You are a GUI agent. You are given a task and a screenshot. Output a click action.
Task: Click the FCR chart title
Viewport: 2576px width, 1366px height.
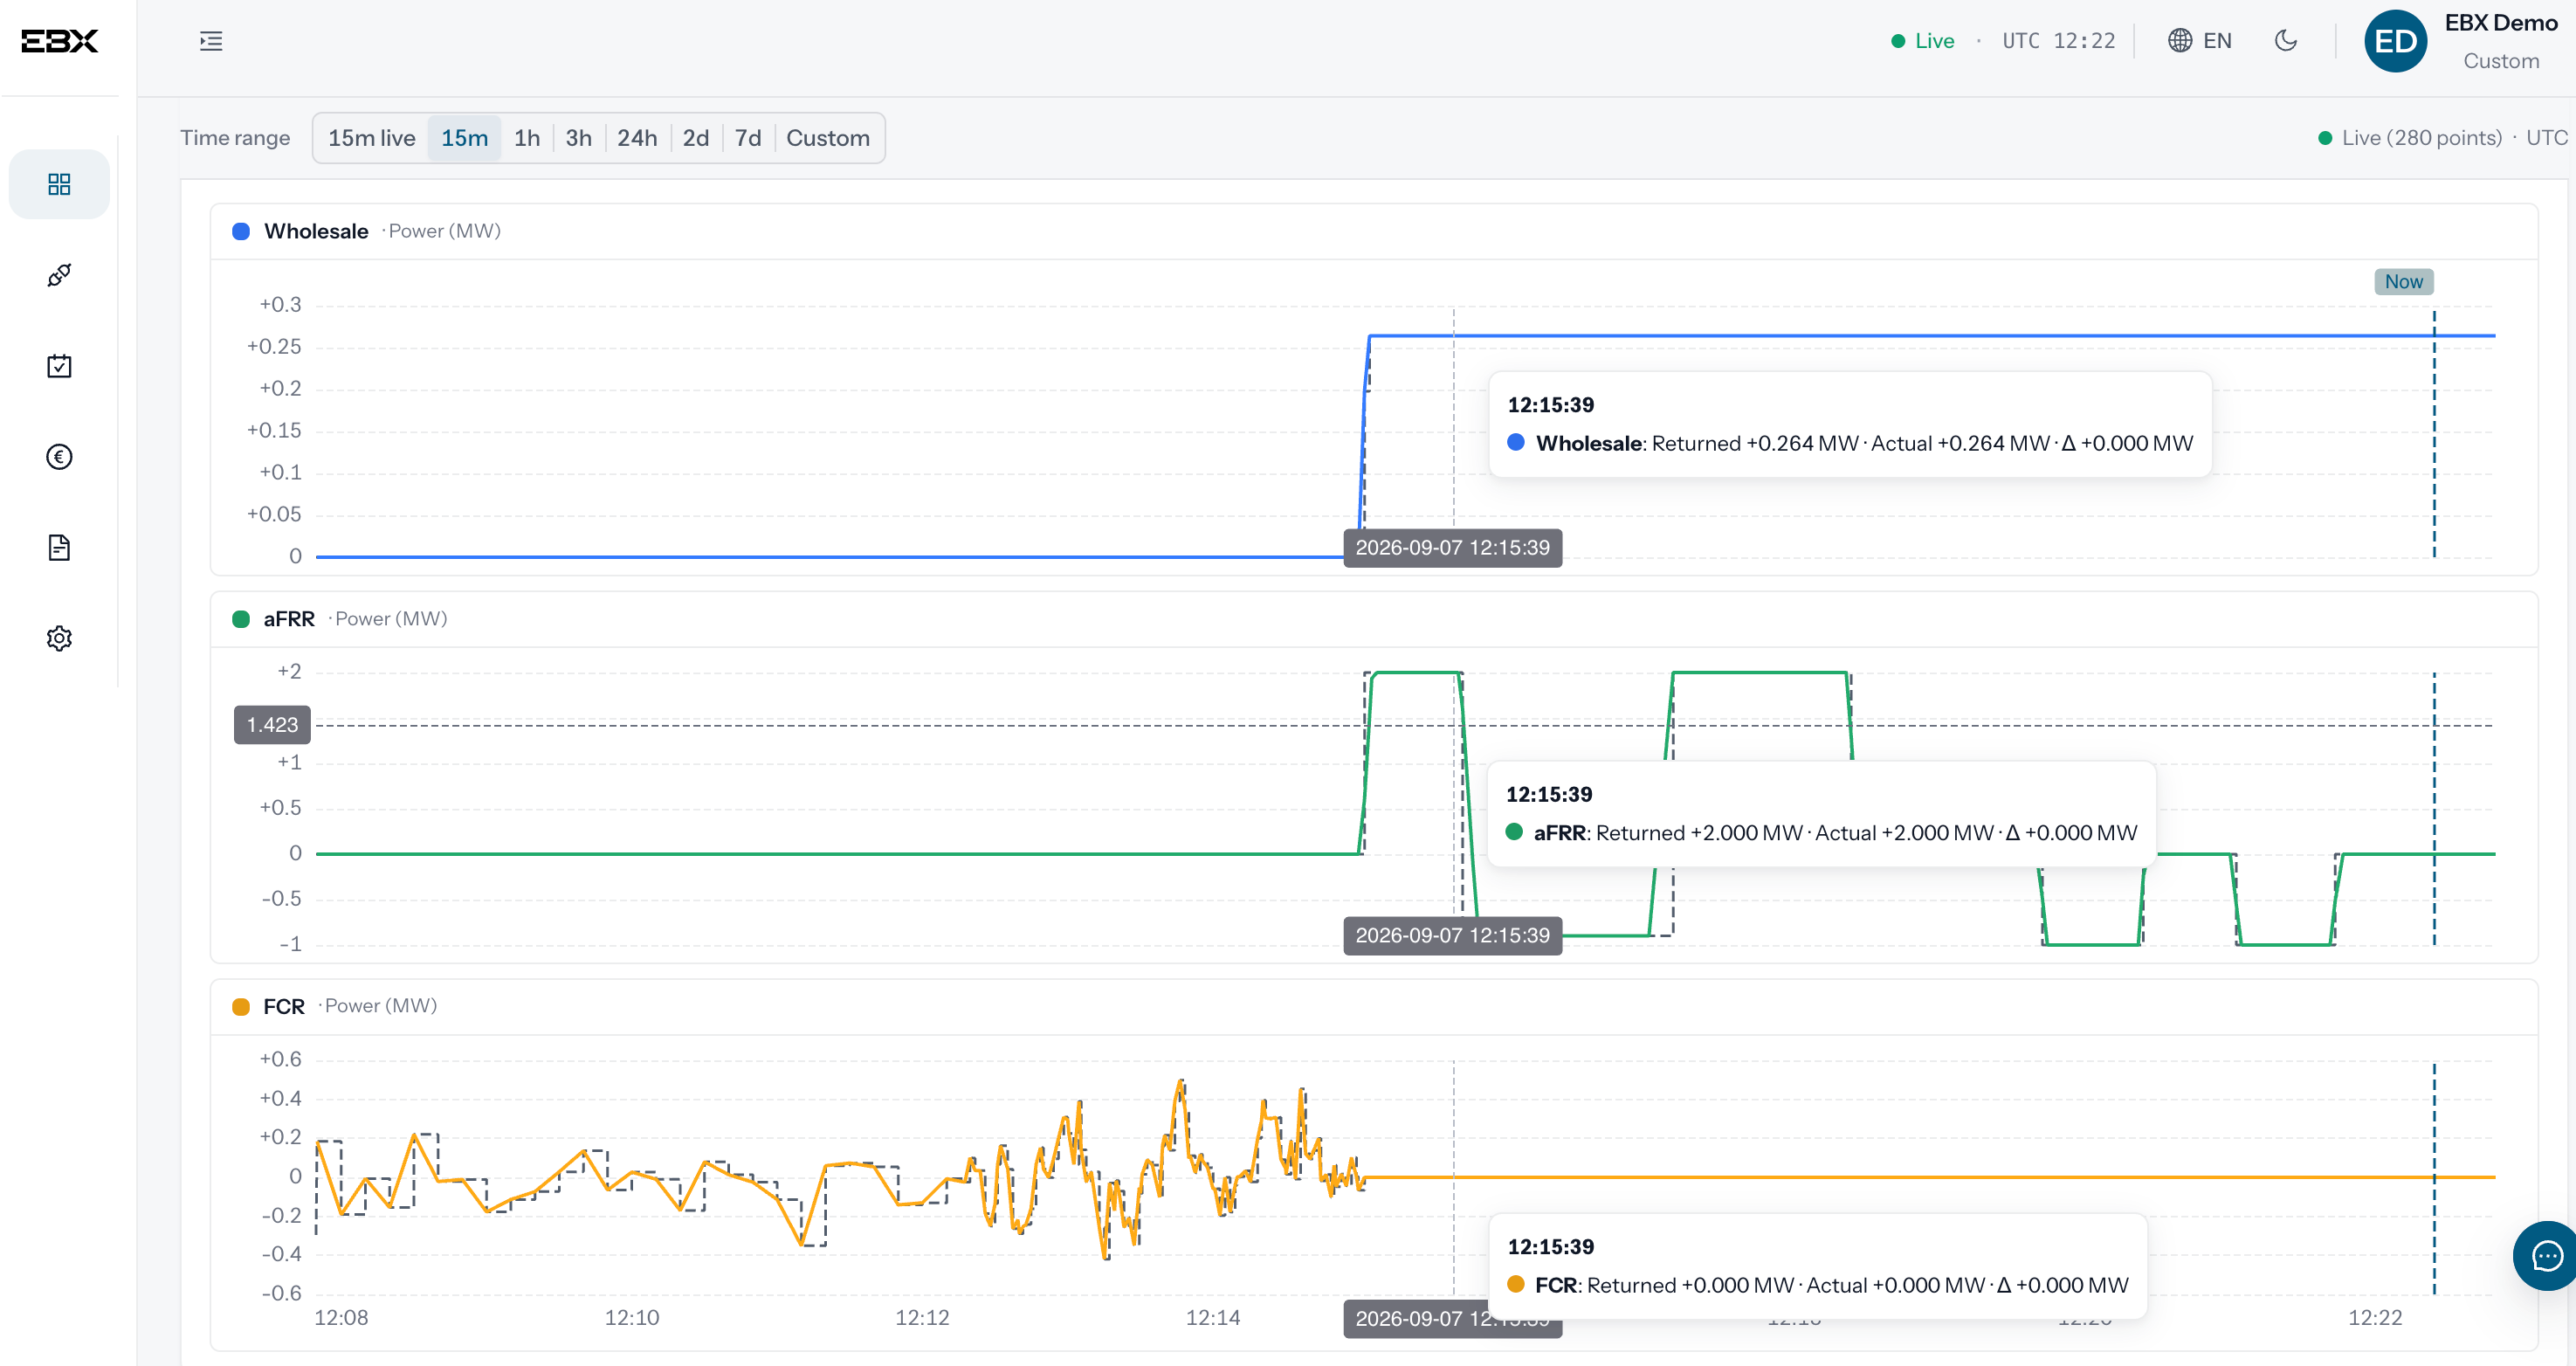tap(284, 1007)
